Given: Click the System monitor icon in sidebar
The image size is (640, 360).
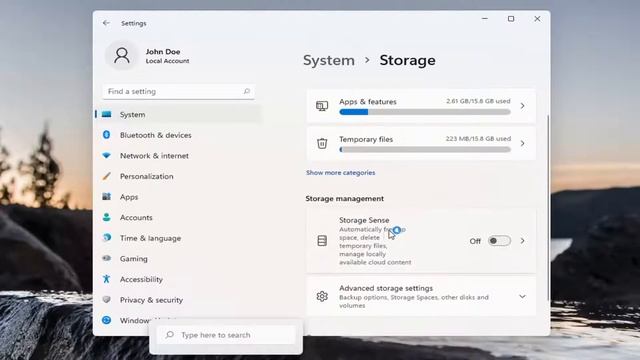Looking at the screenshot, I should coord(107,114).
